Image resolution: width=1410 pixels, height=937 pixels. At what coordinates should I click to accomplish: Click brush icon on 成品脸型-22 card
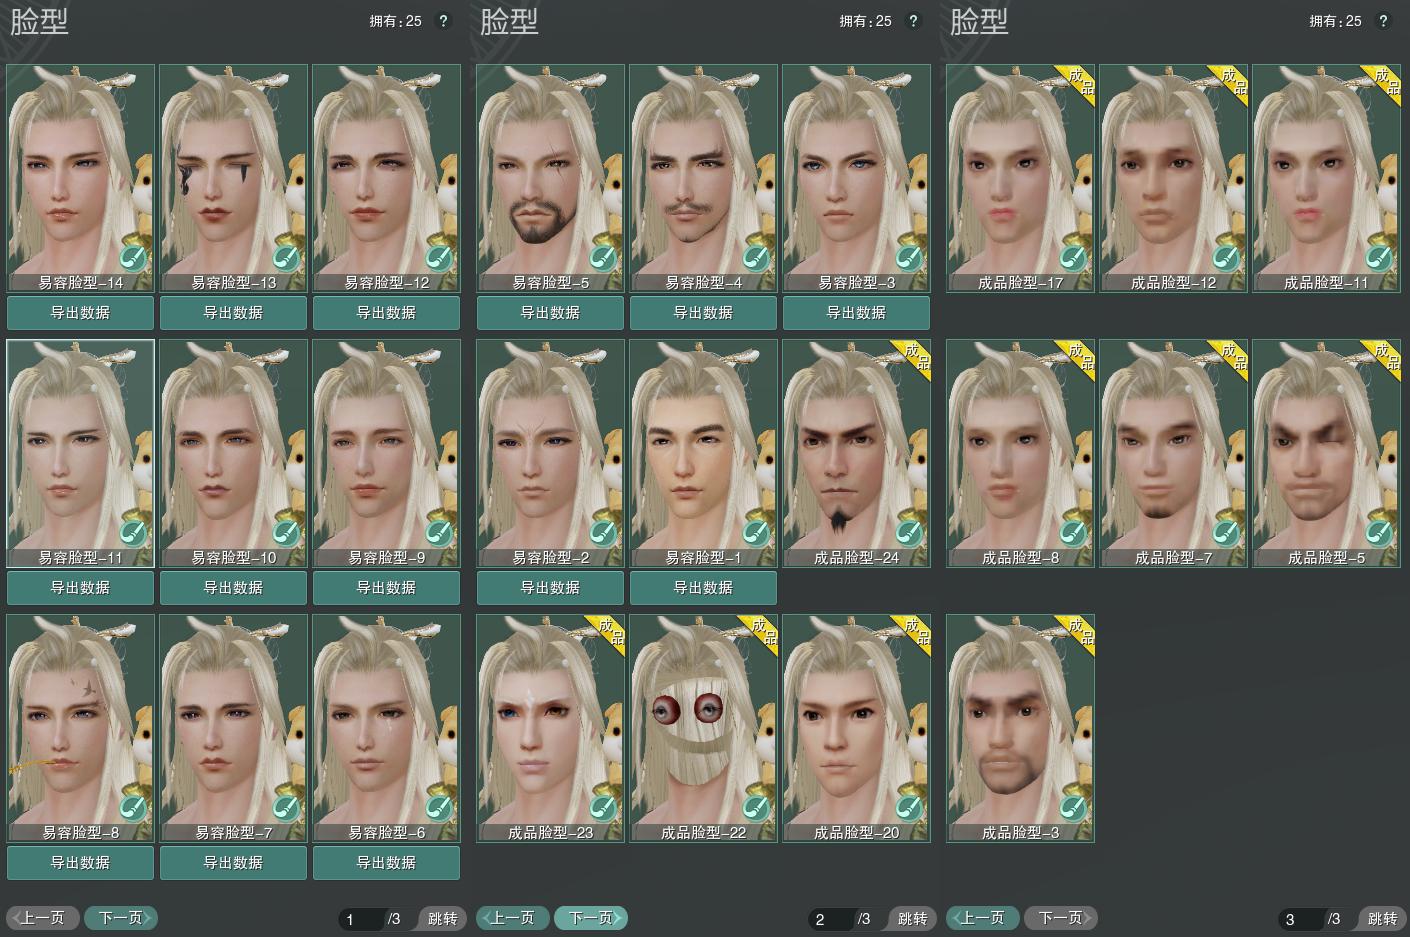[756, 808]
